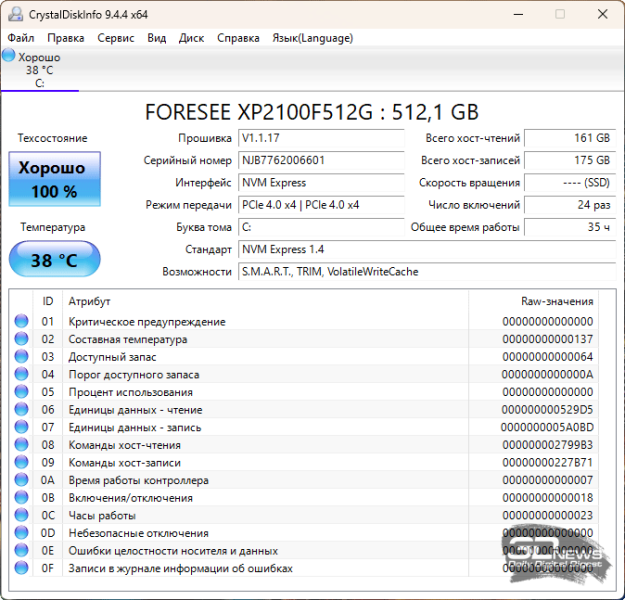Click the 38 °C temperature button
Screen dimensions: 625x600
coord(54,261)
